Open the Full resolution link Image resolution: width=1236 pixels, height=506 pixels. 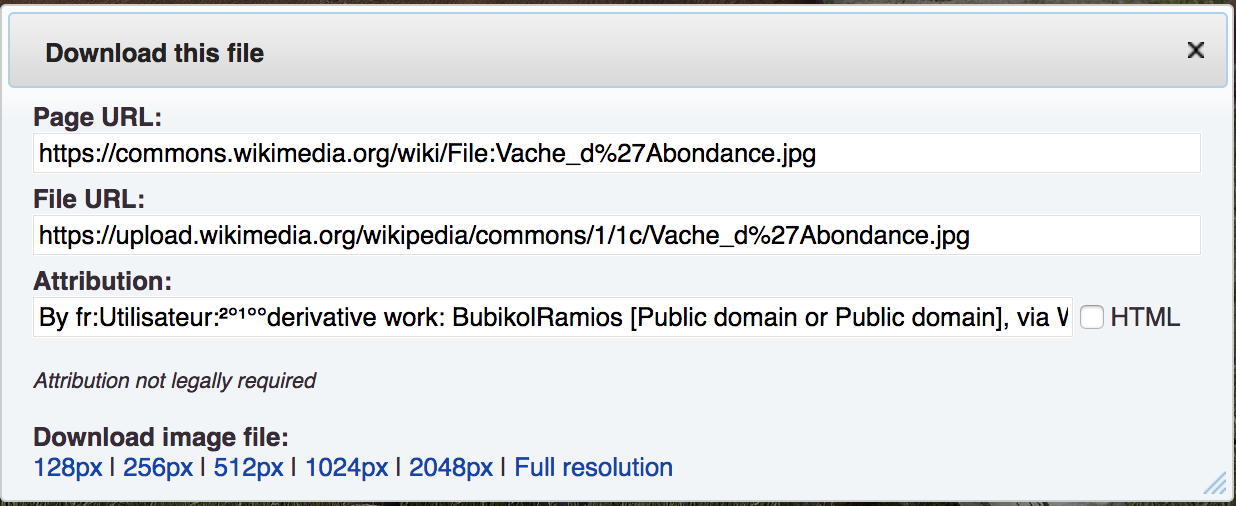[593, 467]
